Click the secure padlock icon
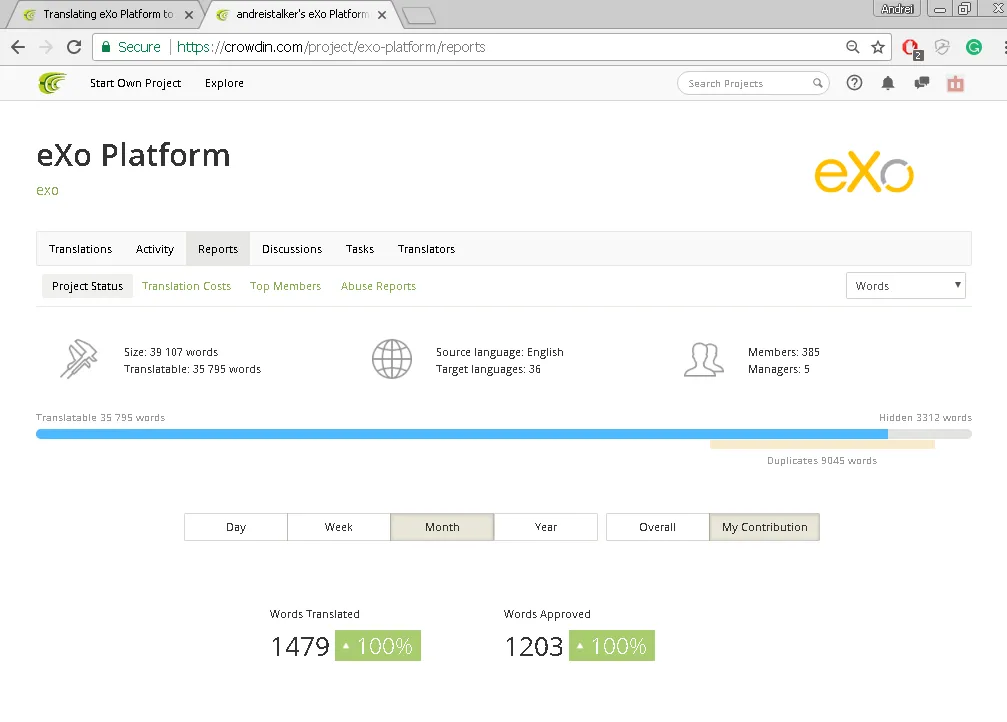Viewport: 1007px width, 722px height. (106, 46)
